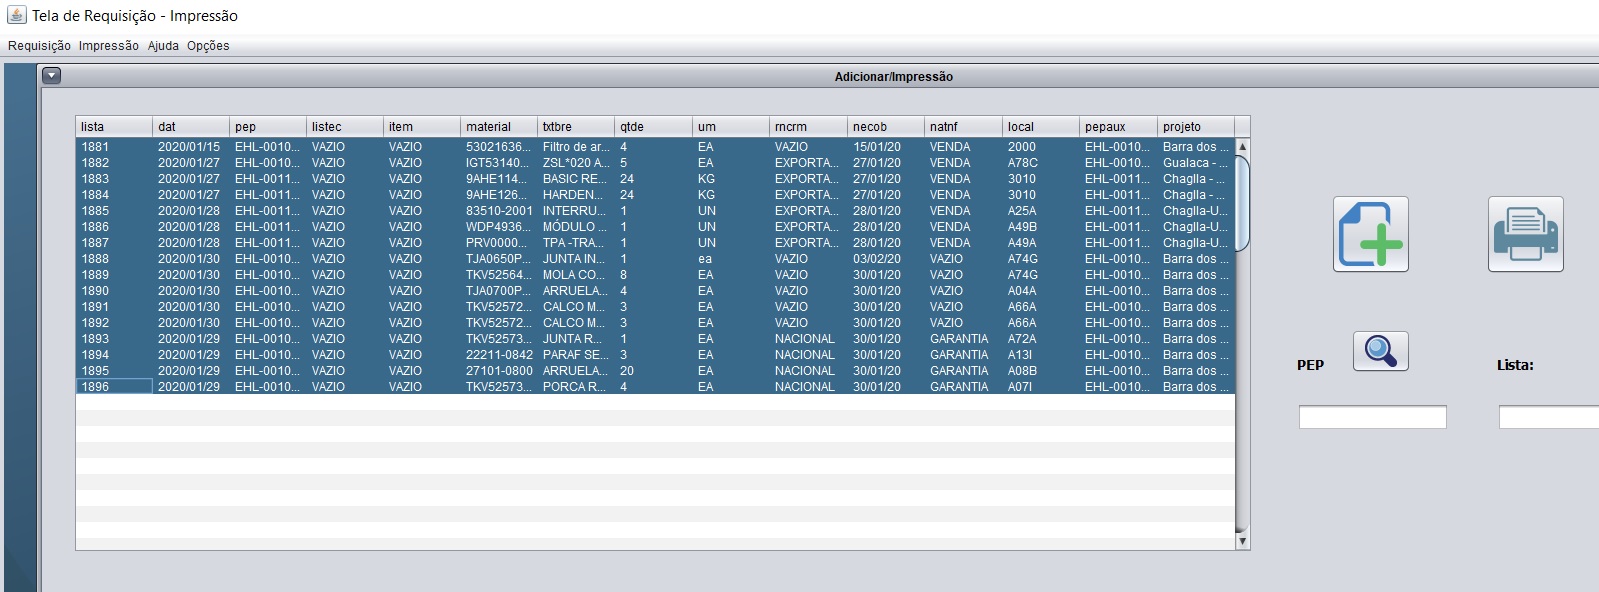Click the printer icon button
This screenshot has height=592, width=1599.
coord(1525,234)
